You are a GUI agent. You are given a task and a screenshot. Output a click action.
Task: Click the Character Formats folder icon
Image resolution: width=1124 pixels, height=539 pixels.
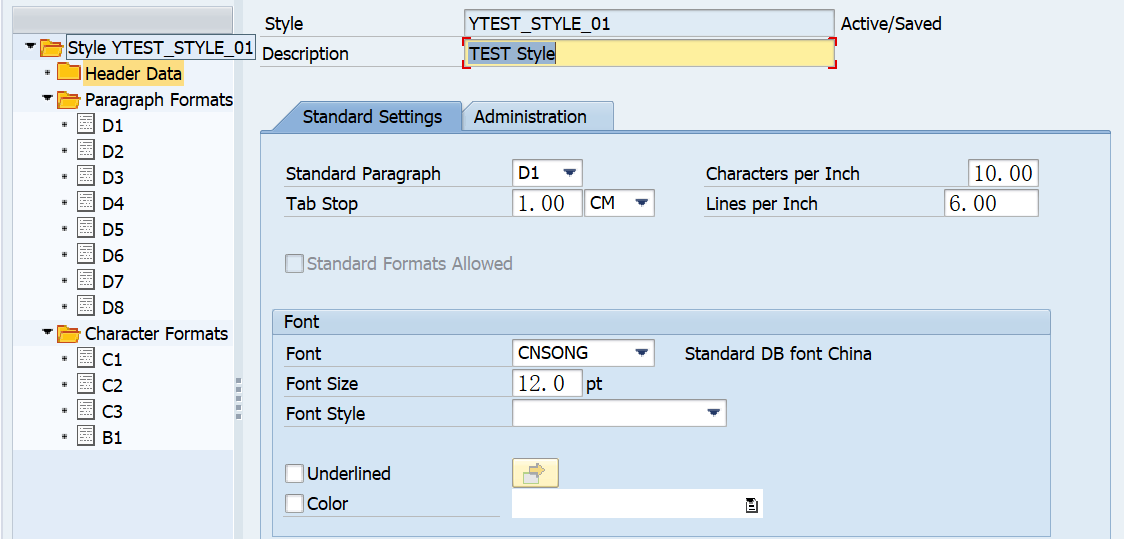[69, 334]
